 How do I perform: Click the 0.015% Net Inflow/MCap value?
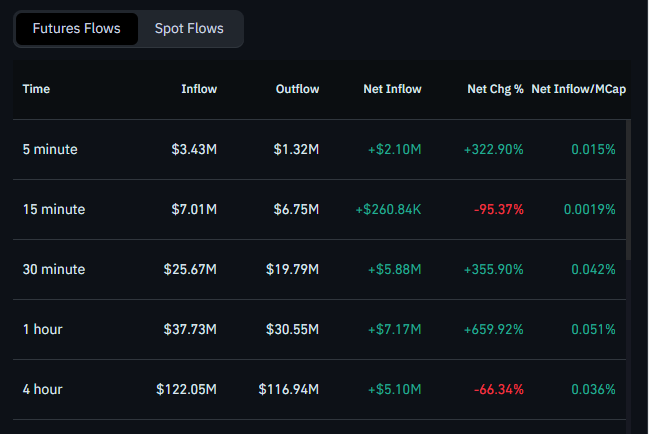[593, 149]
